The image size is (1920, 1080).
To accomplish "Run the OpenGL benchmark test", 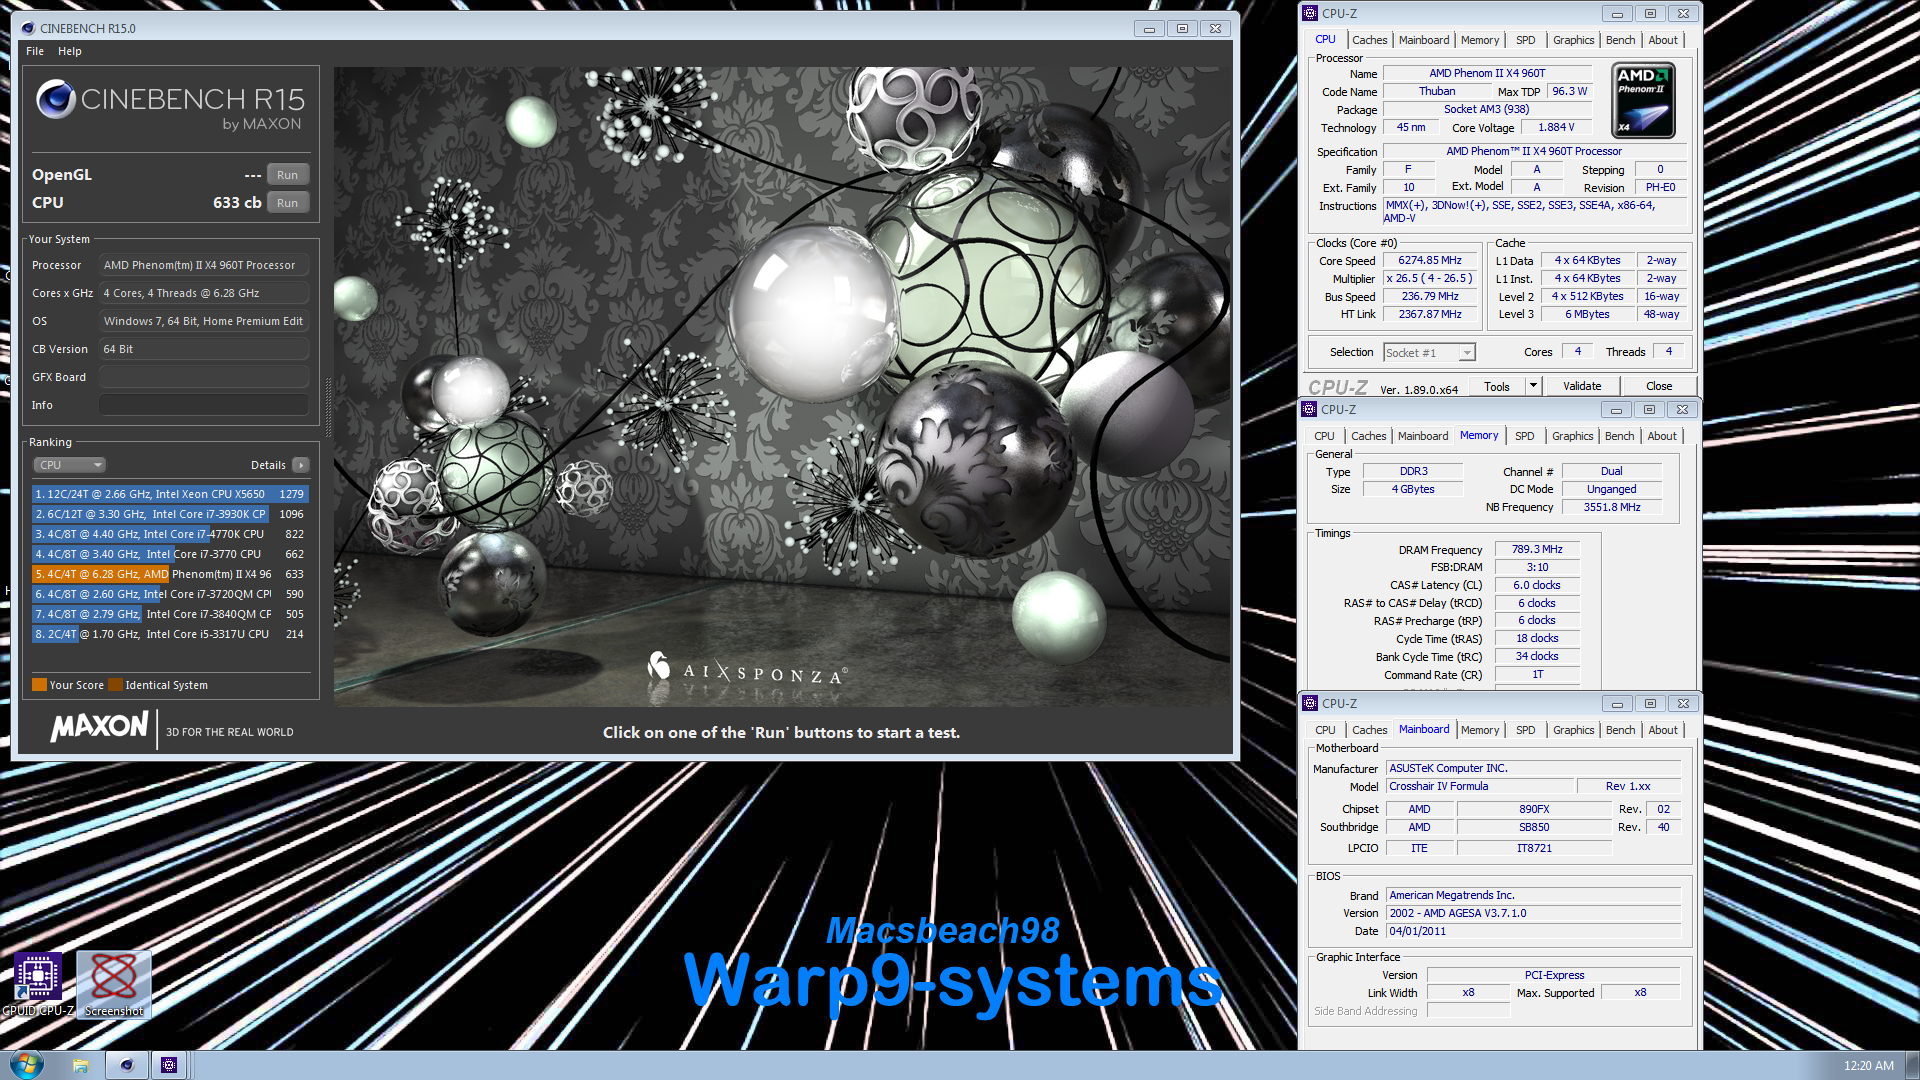I will (x=287, y=175).
